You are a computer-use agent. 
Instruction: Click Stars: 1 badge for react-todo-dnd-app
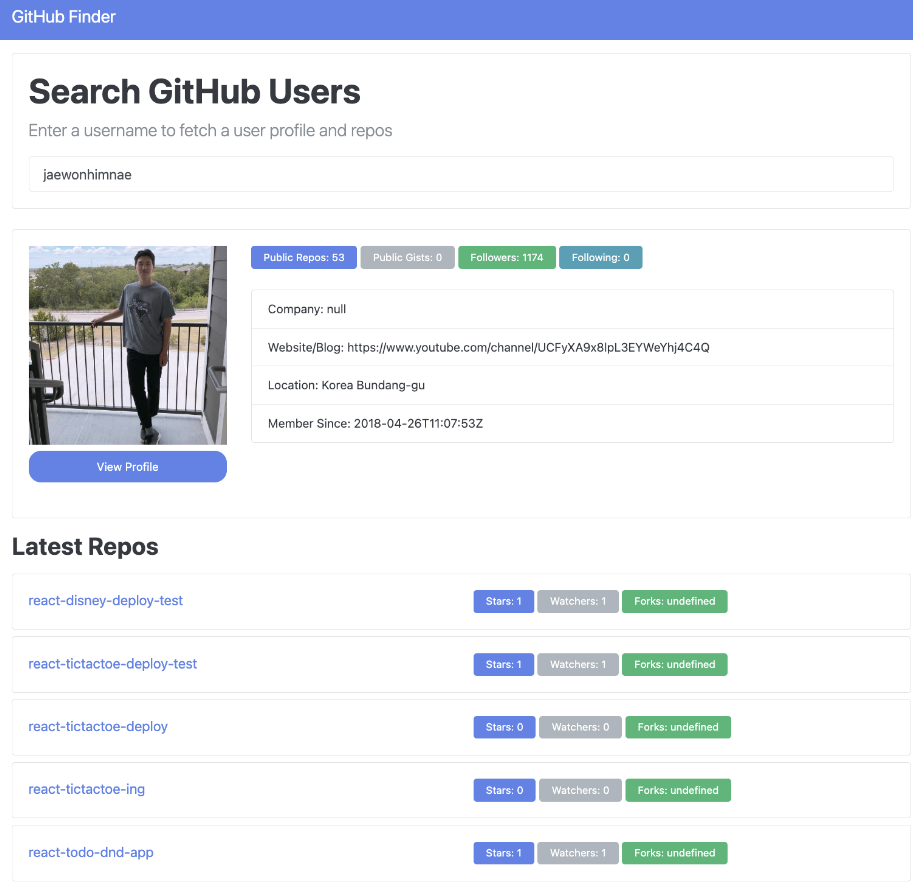504,853
